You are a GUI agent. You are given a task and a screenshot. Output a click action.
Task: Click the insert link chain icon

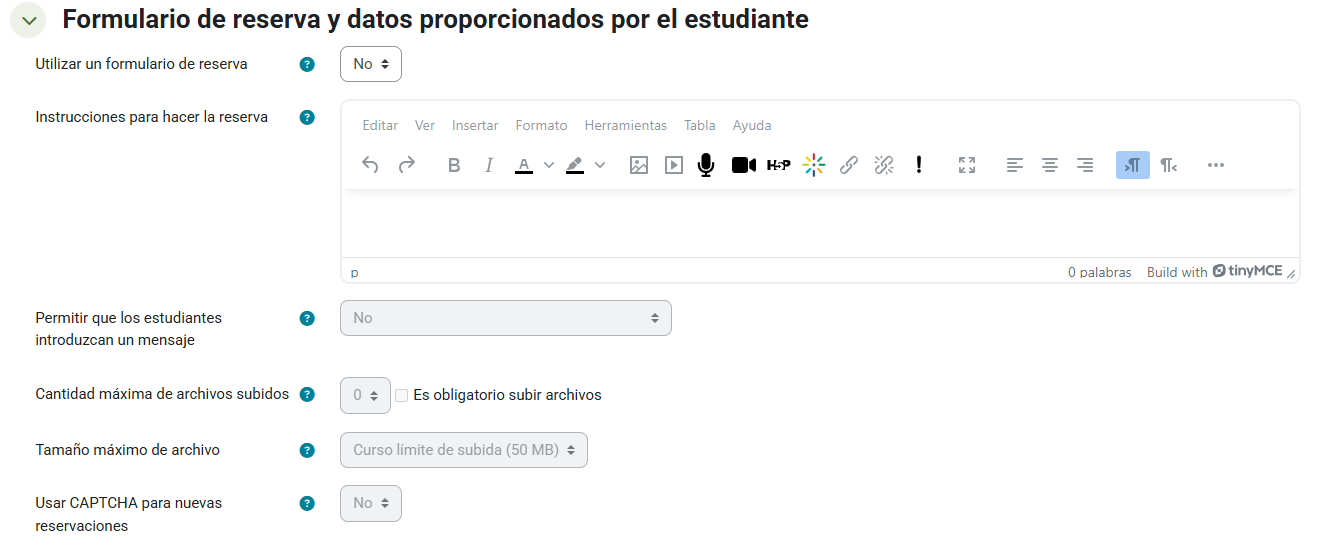849,165
